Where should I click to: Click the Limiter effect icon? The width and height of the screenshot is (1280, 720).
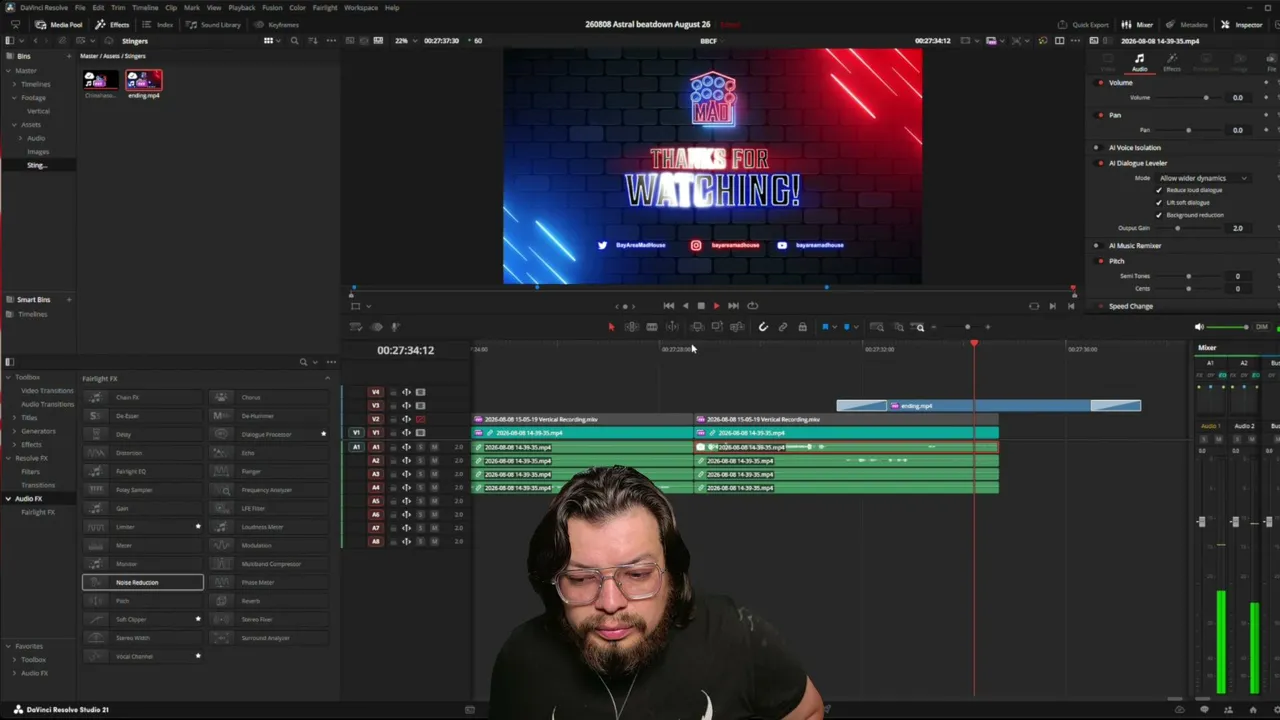coord(95,527)
